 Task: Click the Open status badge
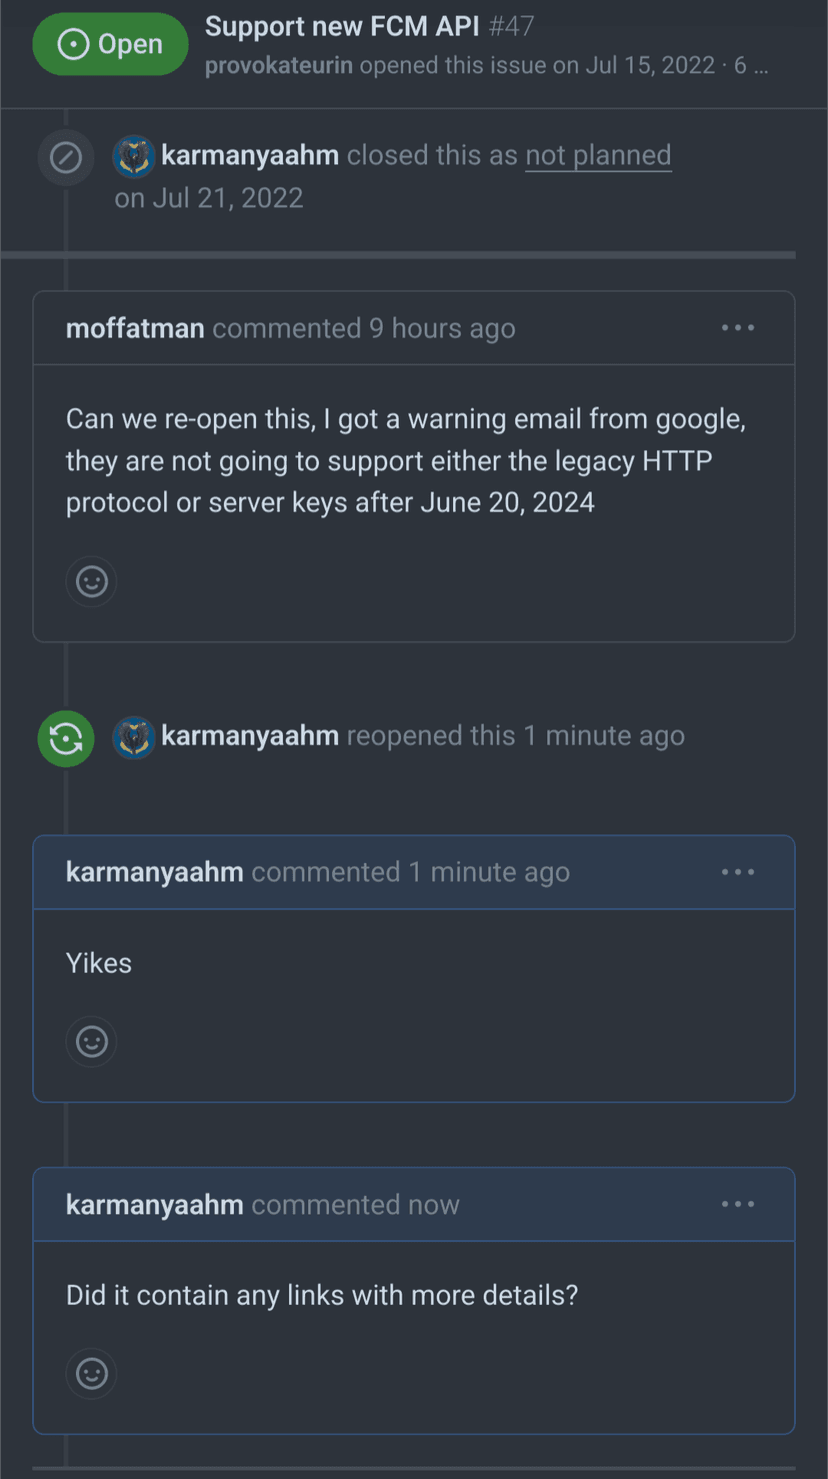[x=110, y=43]
